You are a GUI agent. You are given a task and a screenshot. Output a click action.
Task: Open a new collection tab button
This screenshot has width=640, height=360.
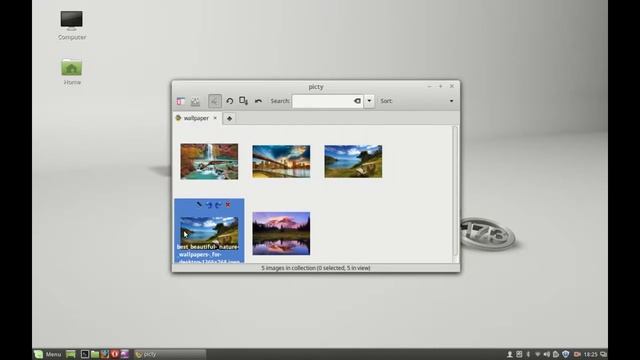pos(229,118)
